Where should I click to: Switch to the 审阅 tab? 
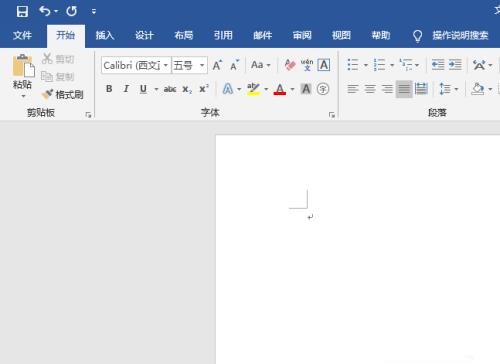coord(302,35)
